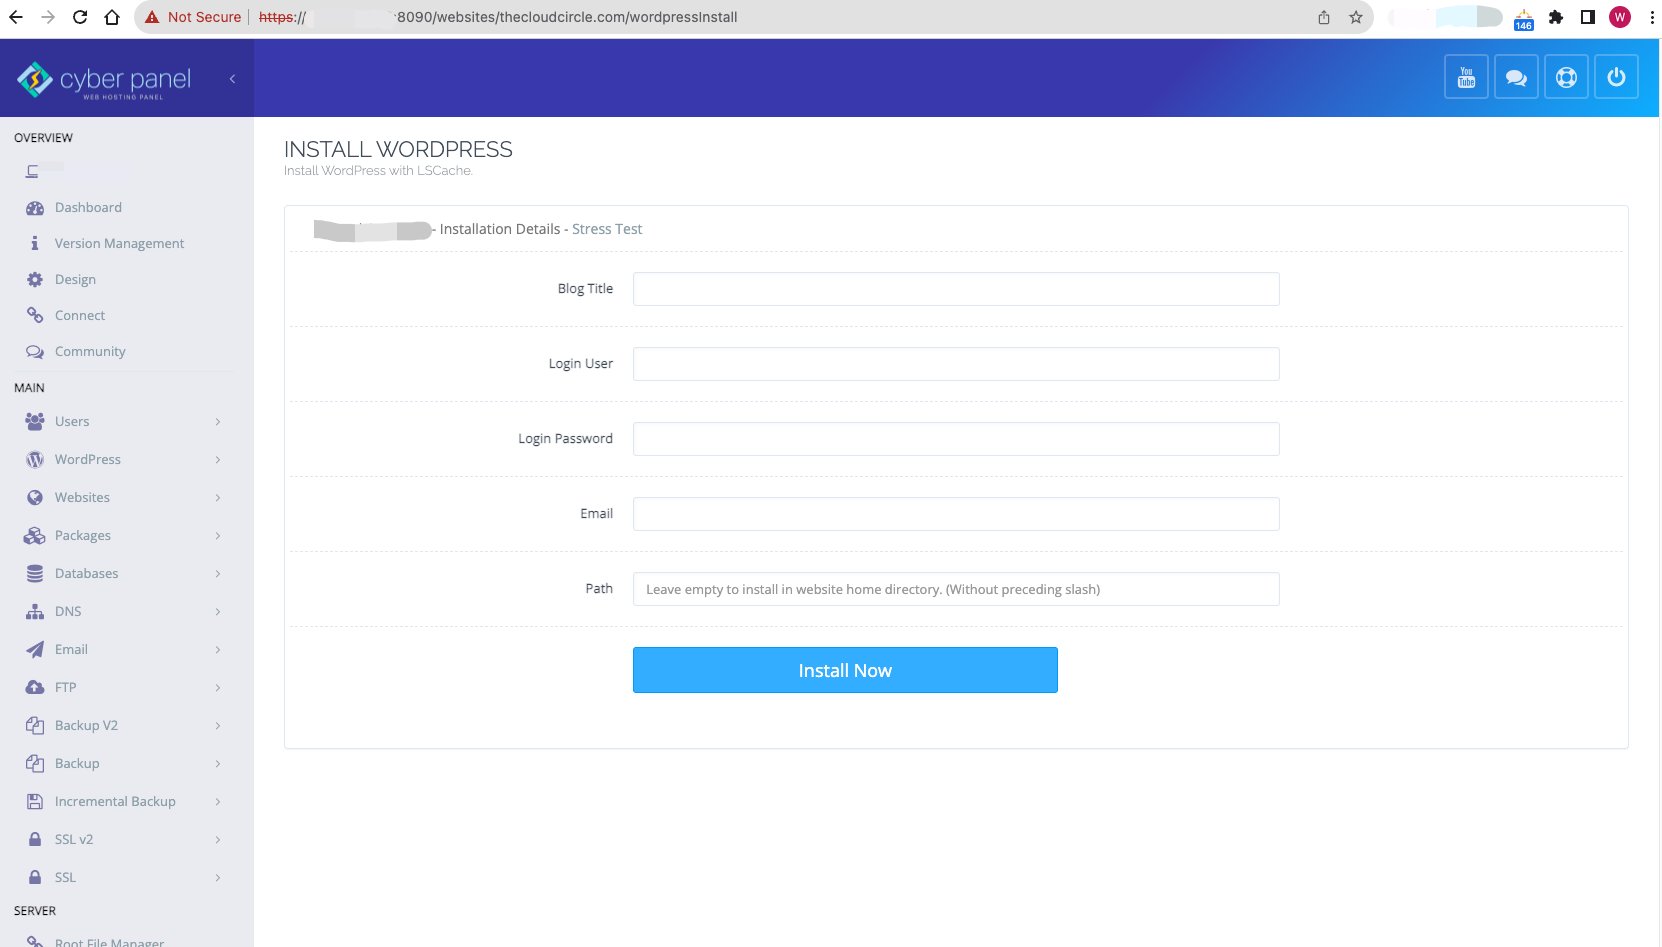This screenshot has width=1662, height=947.
Task: Focus the Blog Title input field
Action: [956, 289]
